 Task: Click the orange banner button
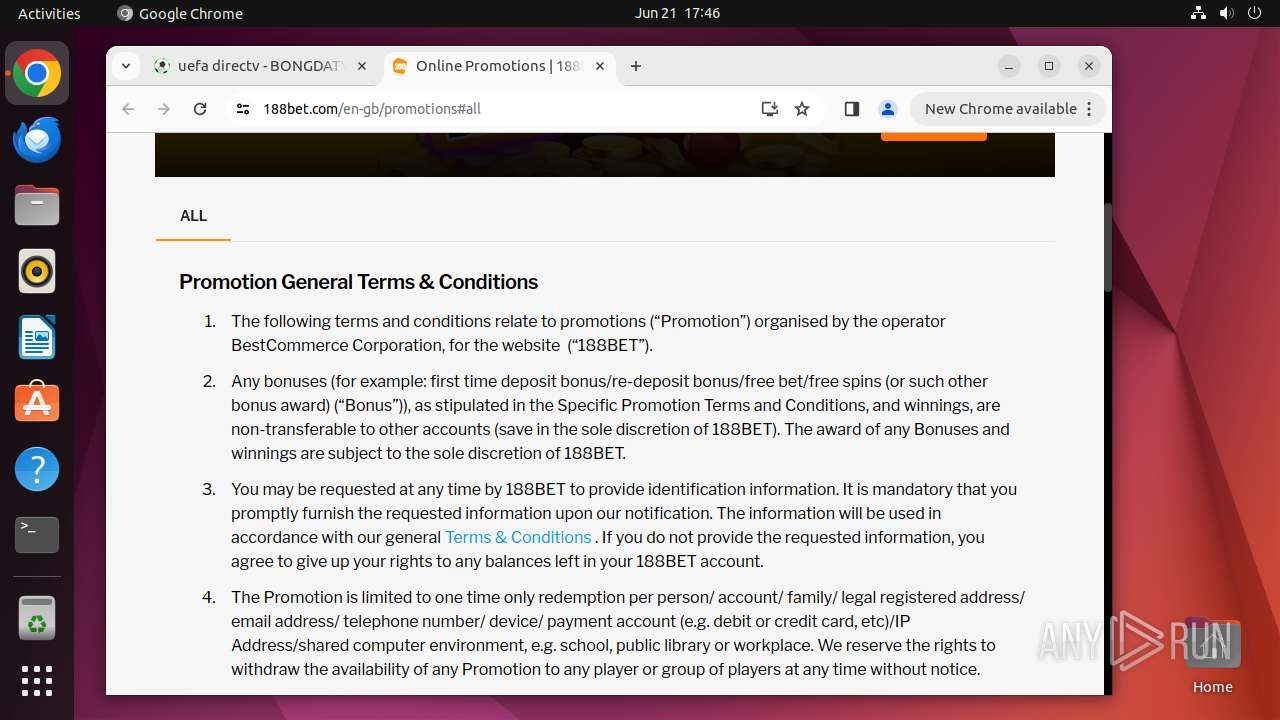tap(933, 136)
